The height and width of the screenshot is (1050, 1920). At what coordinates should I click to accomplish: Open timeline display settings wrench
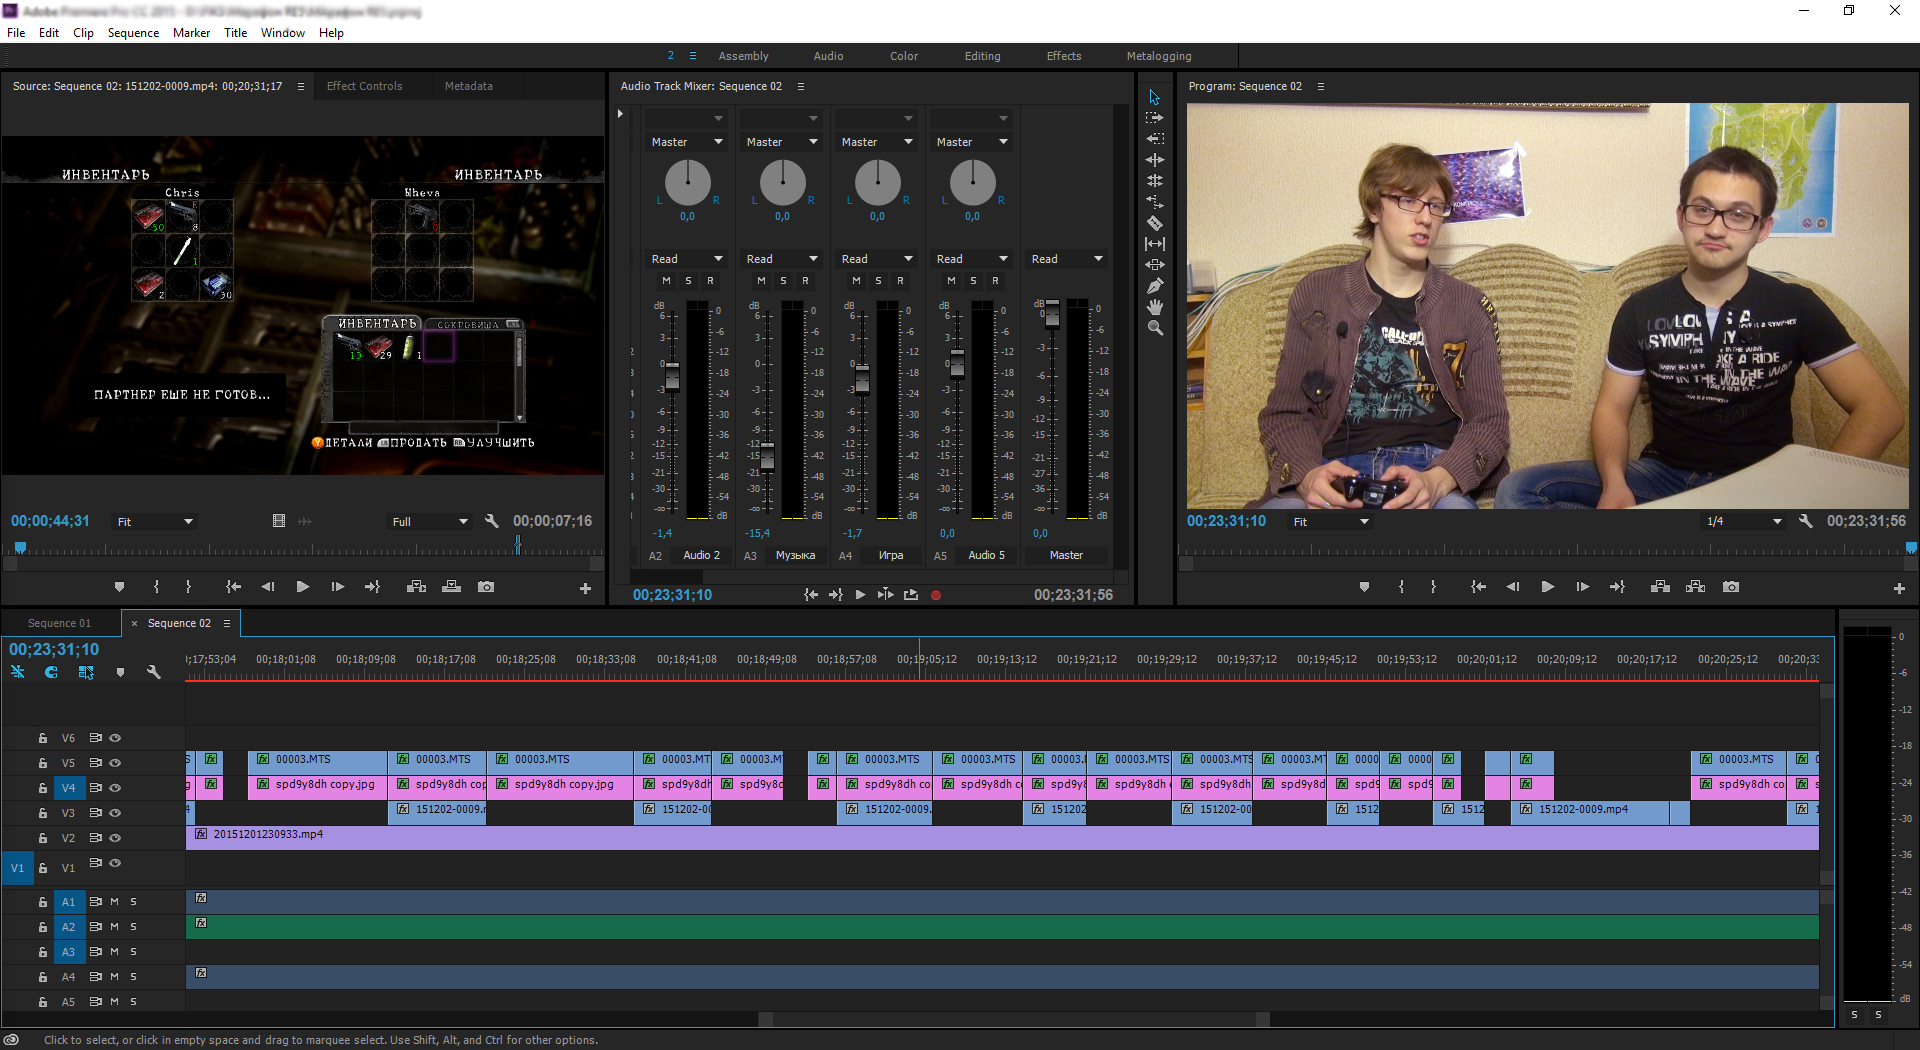click(x=153, y=672)
